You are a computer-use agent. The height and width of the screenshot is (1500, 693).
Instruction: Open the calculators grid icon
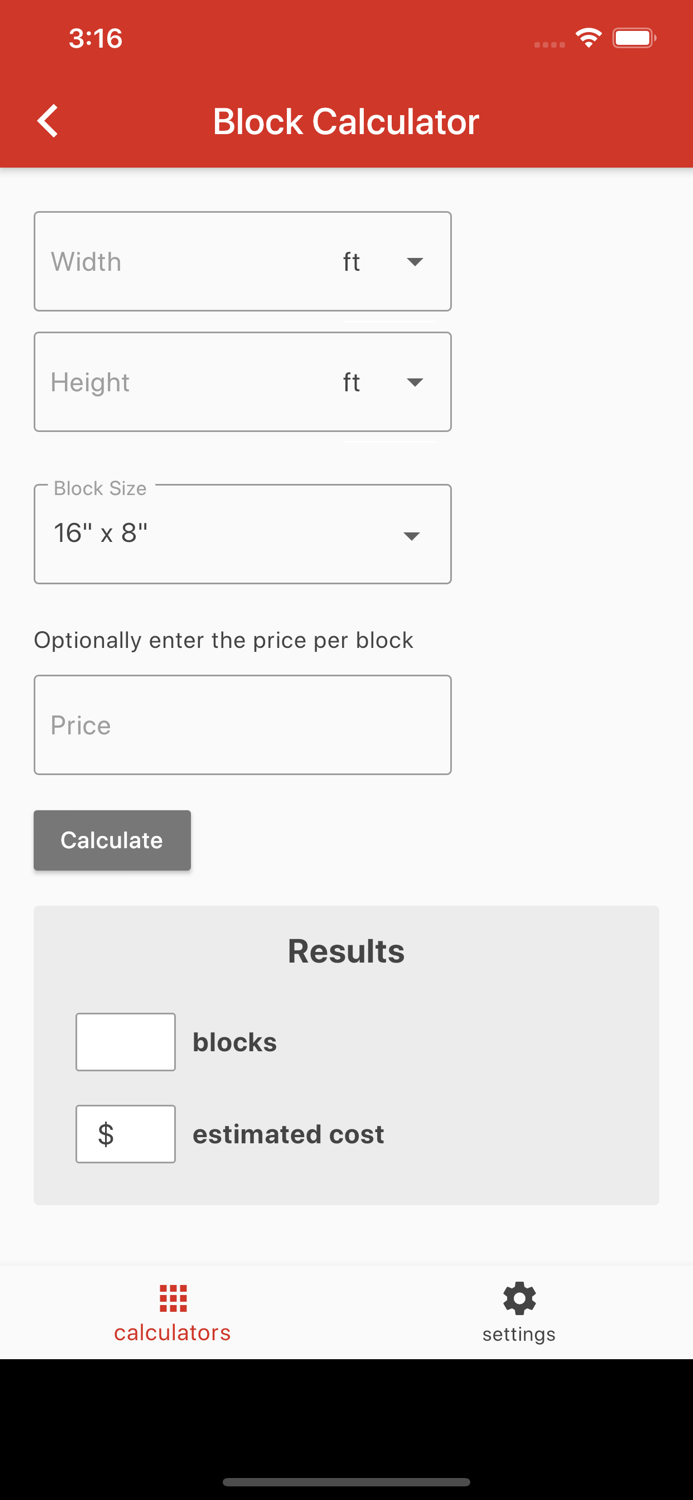[172, 1297]
